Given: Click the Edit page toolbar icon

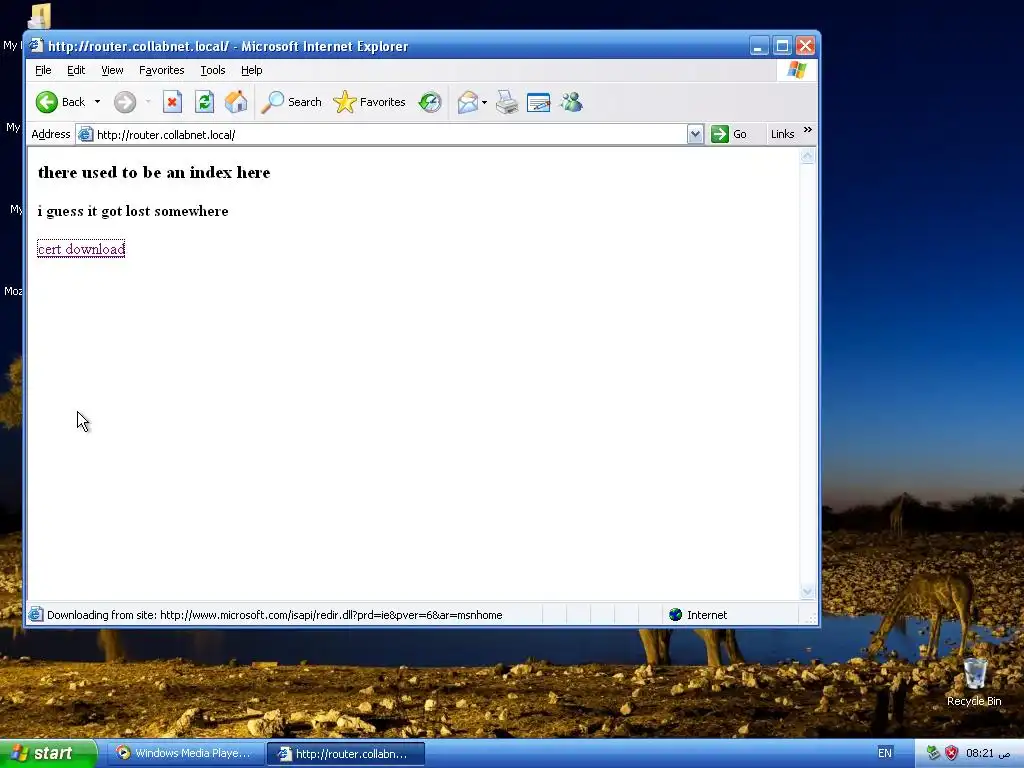Looking at the screenshot, I should 539,102.
